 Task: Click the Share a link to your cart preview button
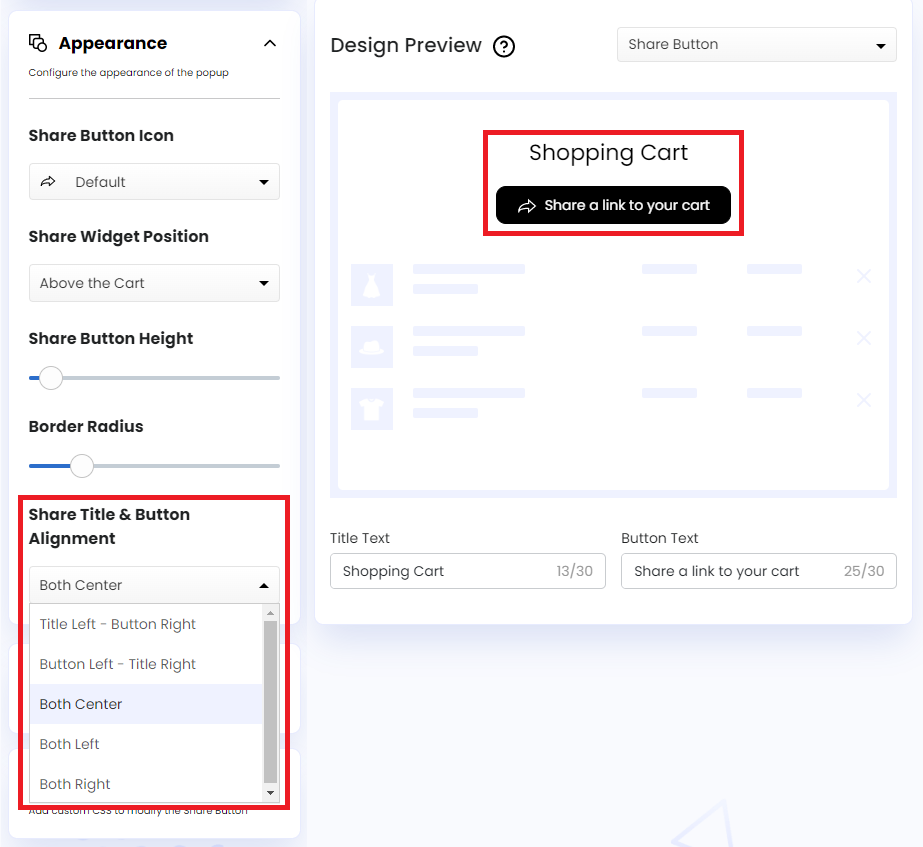pyautogui.click(x=613, y=205)
